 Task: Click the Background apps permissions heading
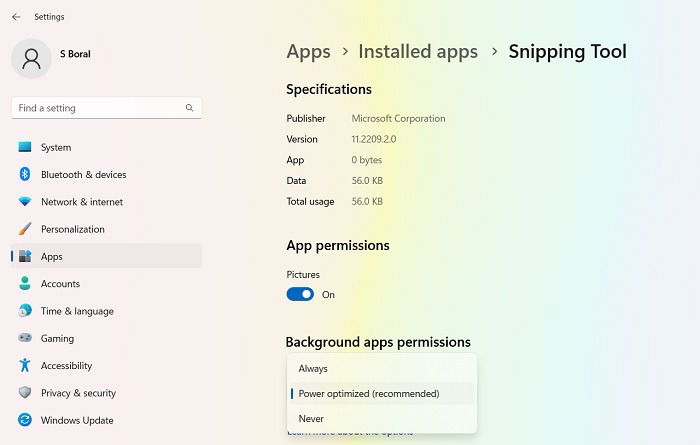click(378, 342)
